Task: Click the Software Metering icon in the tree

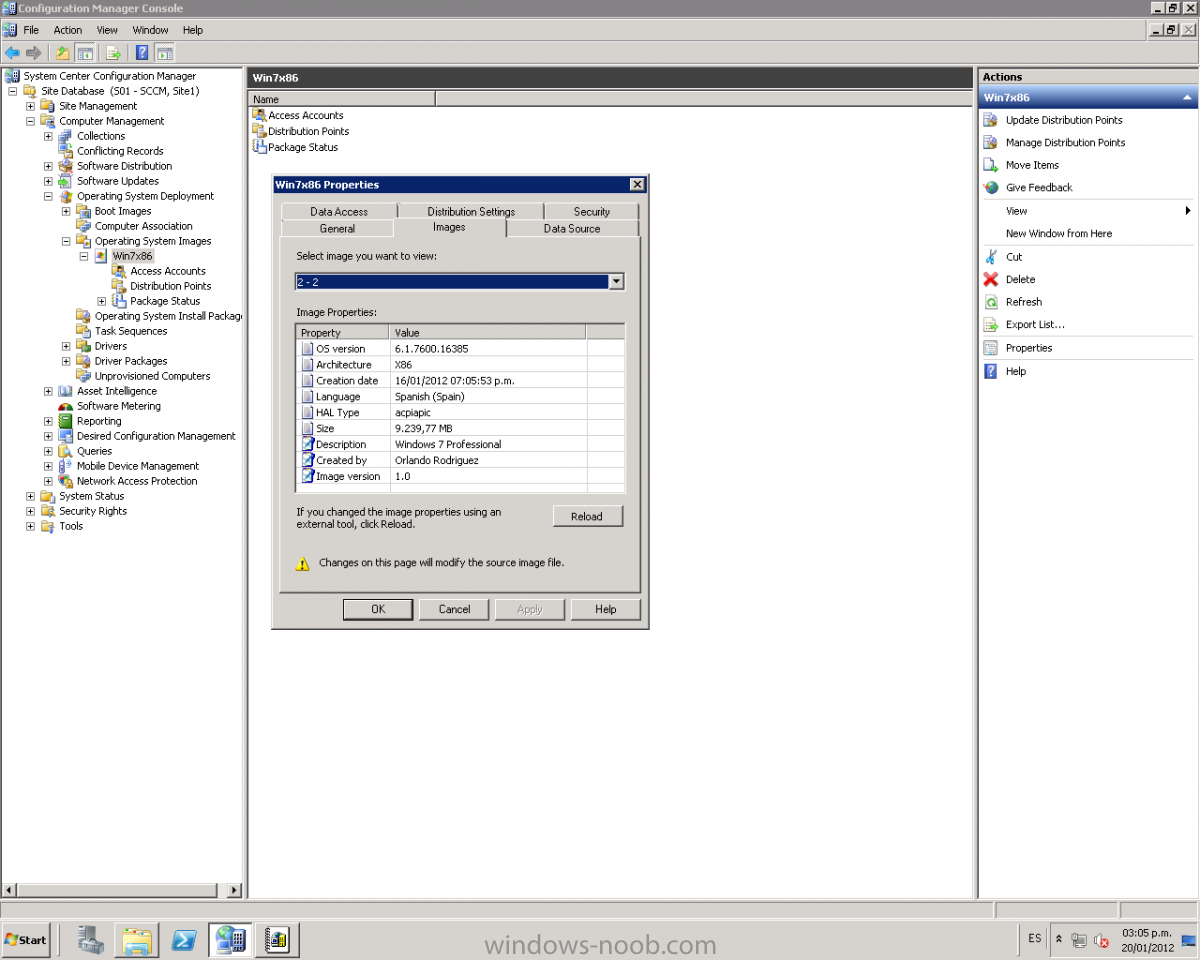Action: click(66, 406)
